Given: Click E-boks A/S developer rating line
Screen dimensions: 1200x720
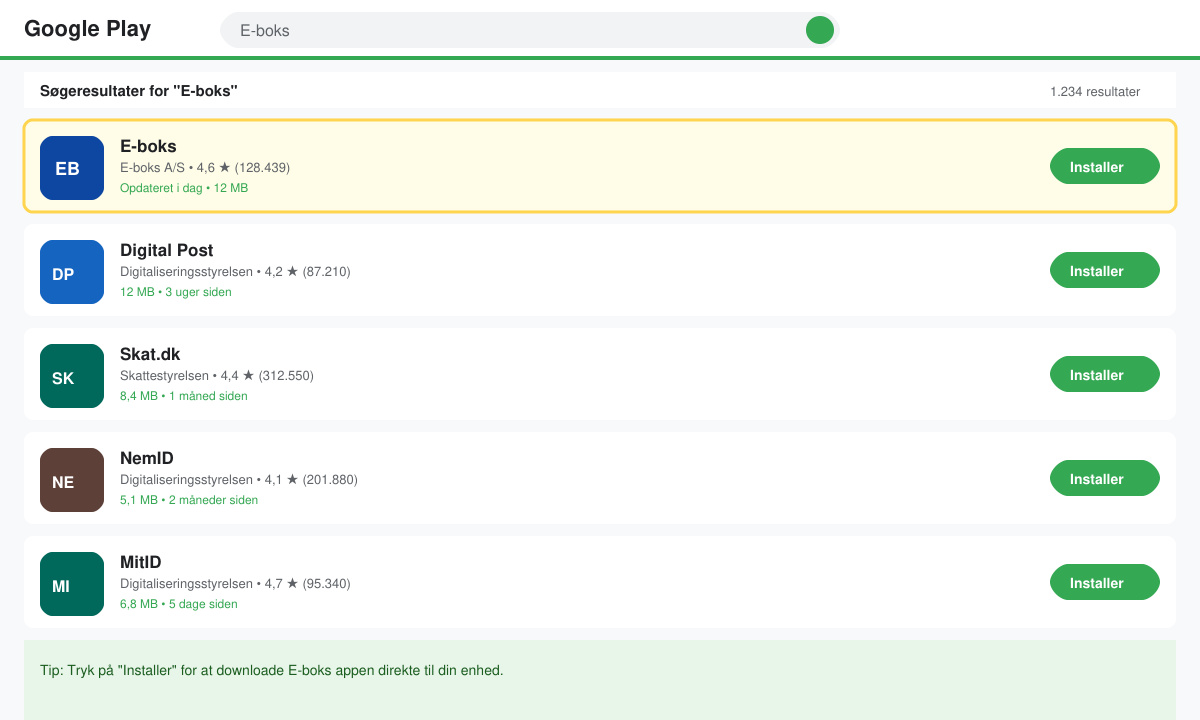Looking at the screenshot, I should pos(205,168).
